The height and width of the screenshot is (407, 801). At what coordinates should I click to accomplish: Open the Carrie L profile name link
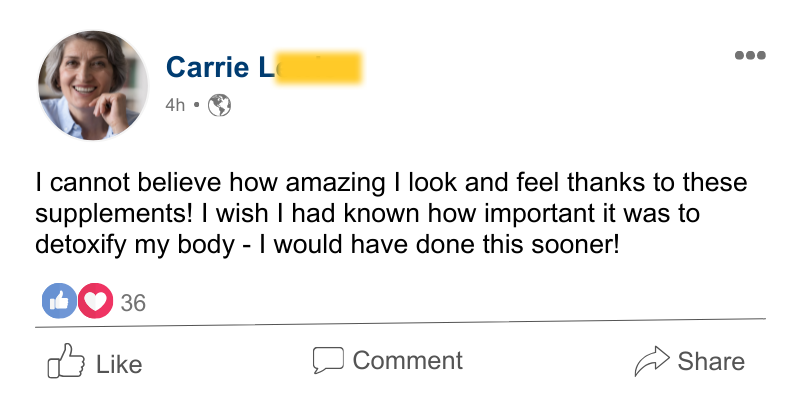click(264, 67)
